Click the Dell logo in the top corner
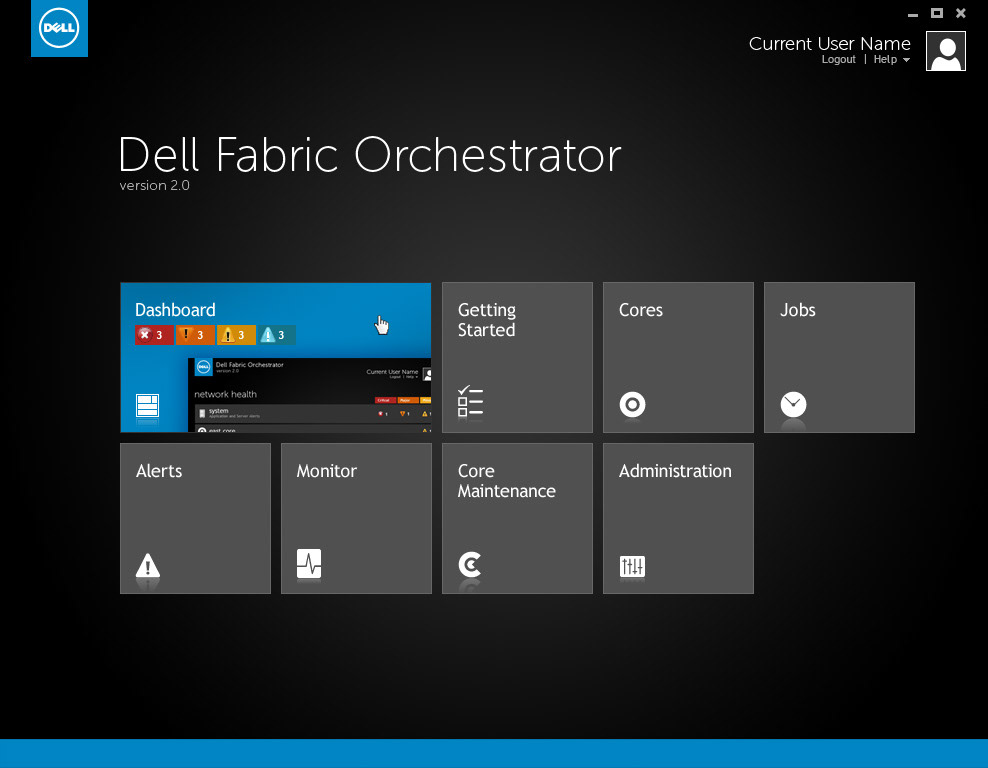This screenshot has height=768, width=988. click(x=59, y=28)
